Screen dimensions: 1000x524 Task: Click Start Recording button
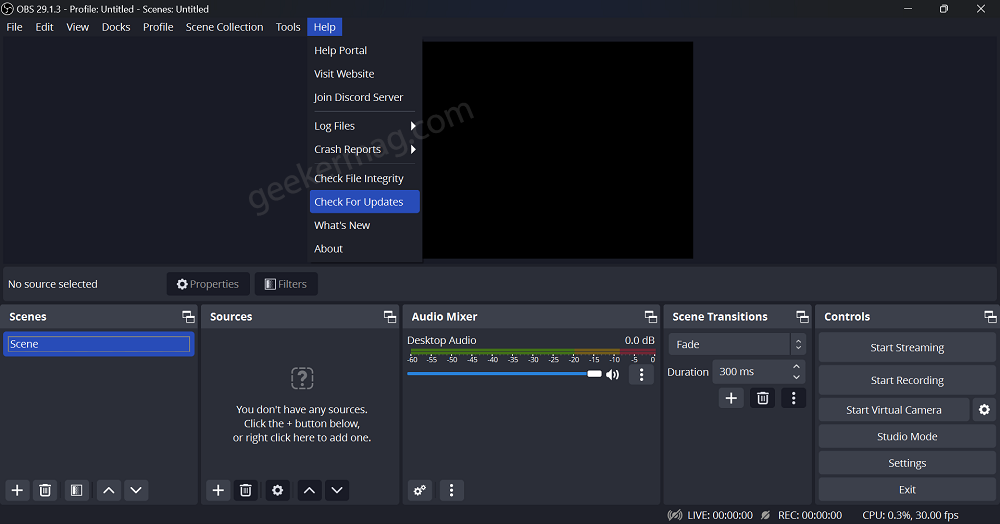907,380
